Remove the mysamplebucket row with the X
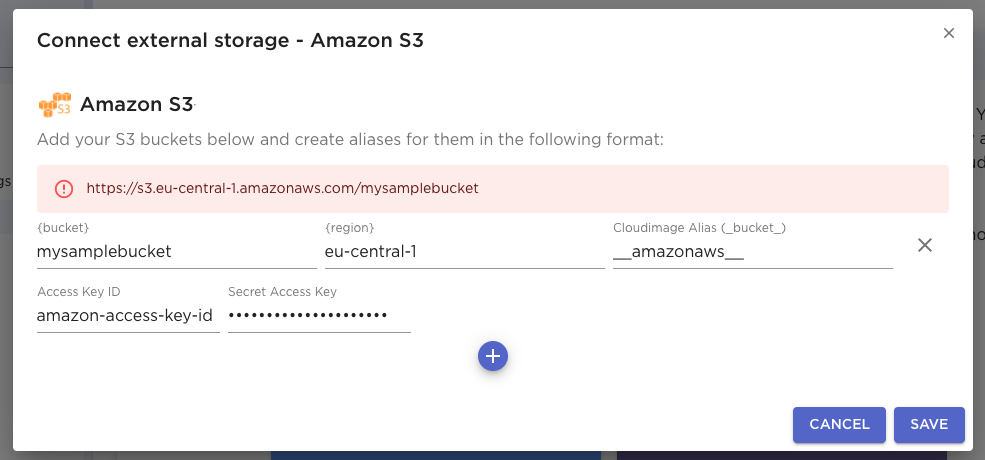Screen dimensions: 985x460 click(925, 245)
